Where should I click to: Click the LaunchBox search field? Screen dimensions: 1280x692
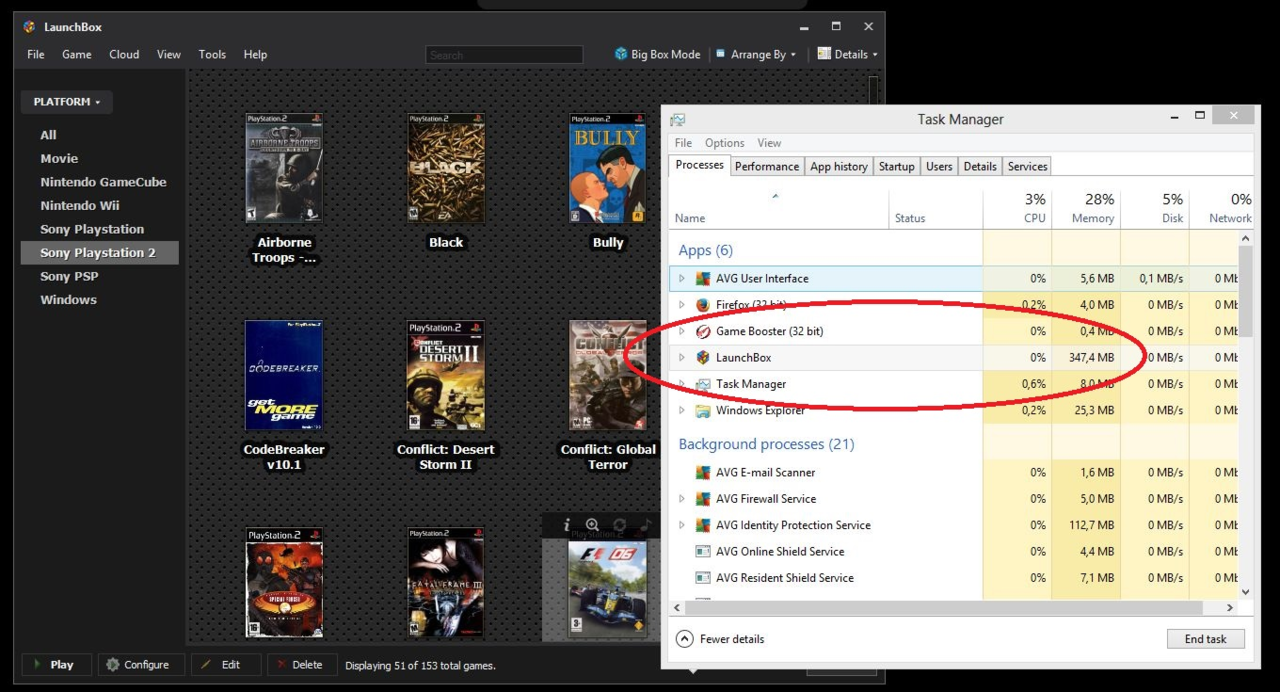[x=504, y=55]
